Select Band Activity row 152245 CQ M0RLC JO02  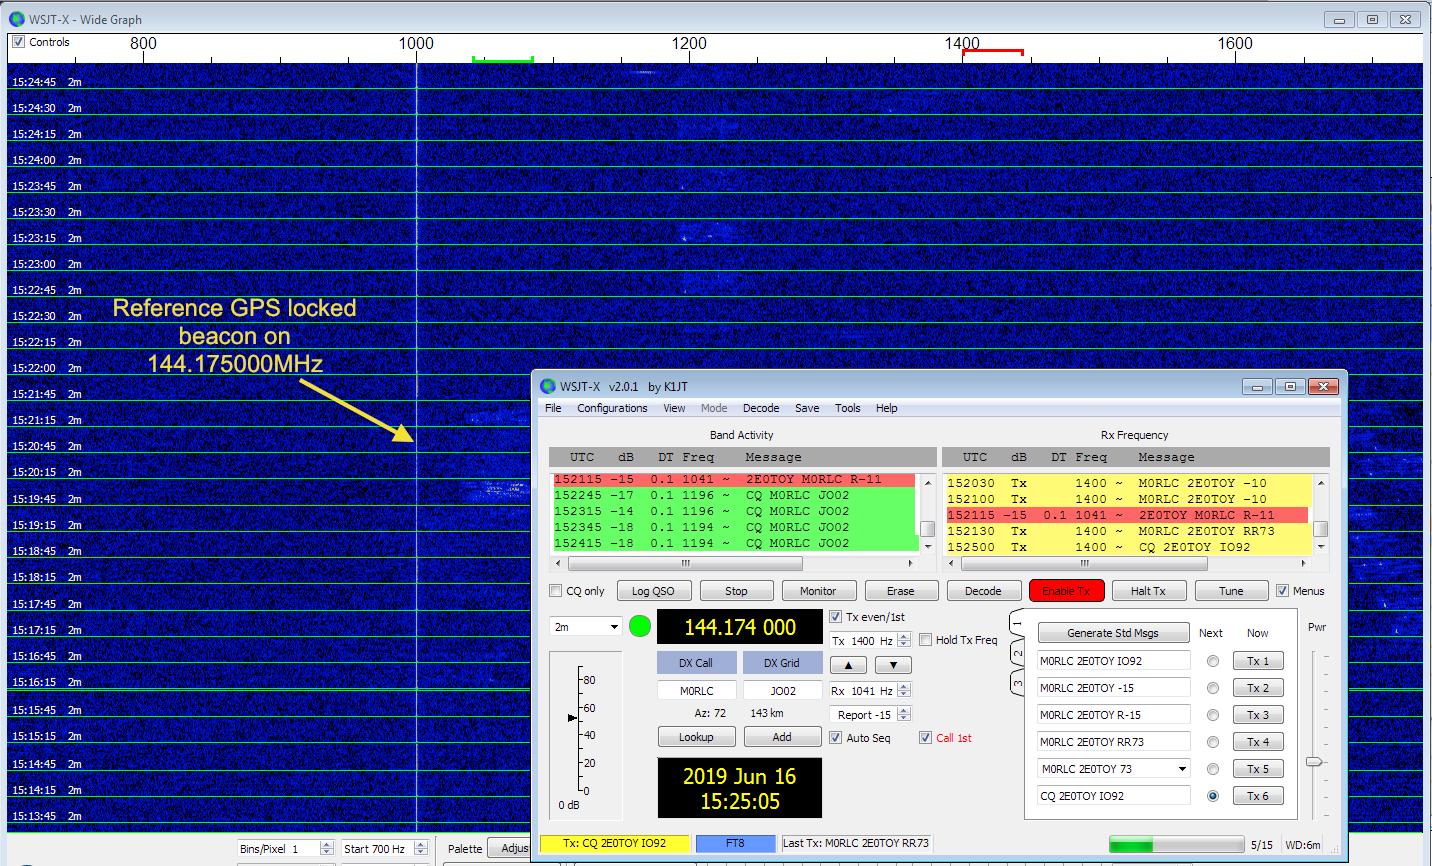pos(734,495)
